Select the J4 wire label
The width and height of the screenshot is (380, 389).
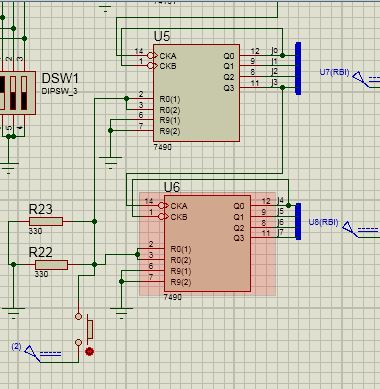point(280,200)
